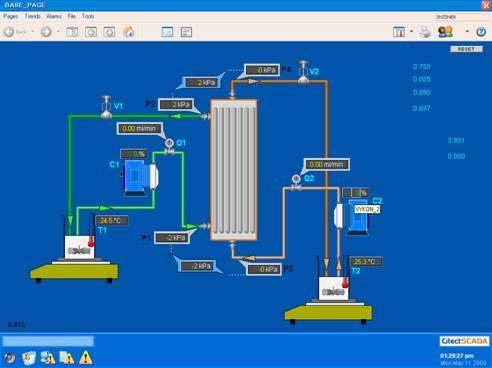Viewport: 492px width, 368px height.
Task: Open the Trends menu
Action: pyautogui.click(x=32, y=16)
